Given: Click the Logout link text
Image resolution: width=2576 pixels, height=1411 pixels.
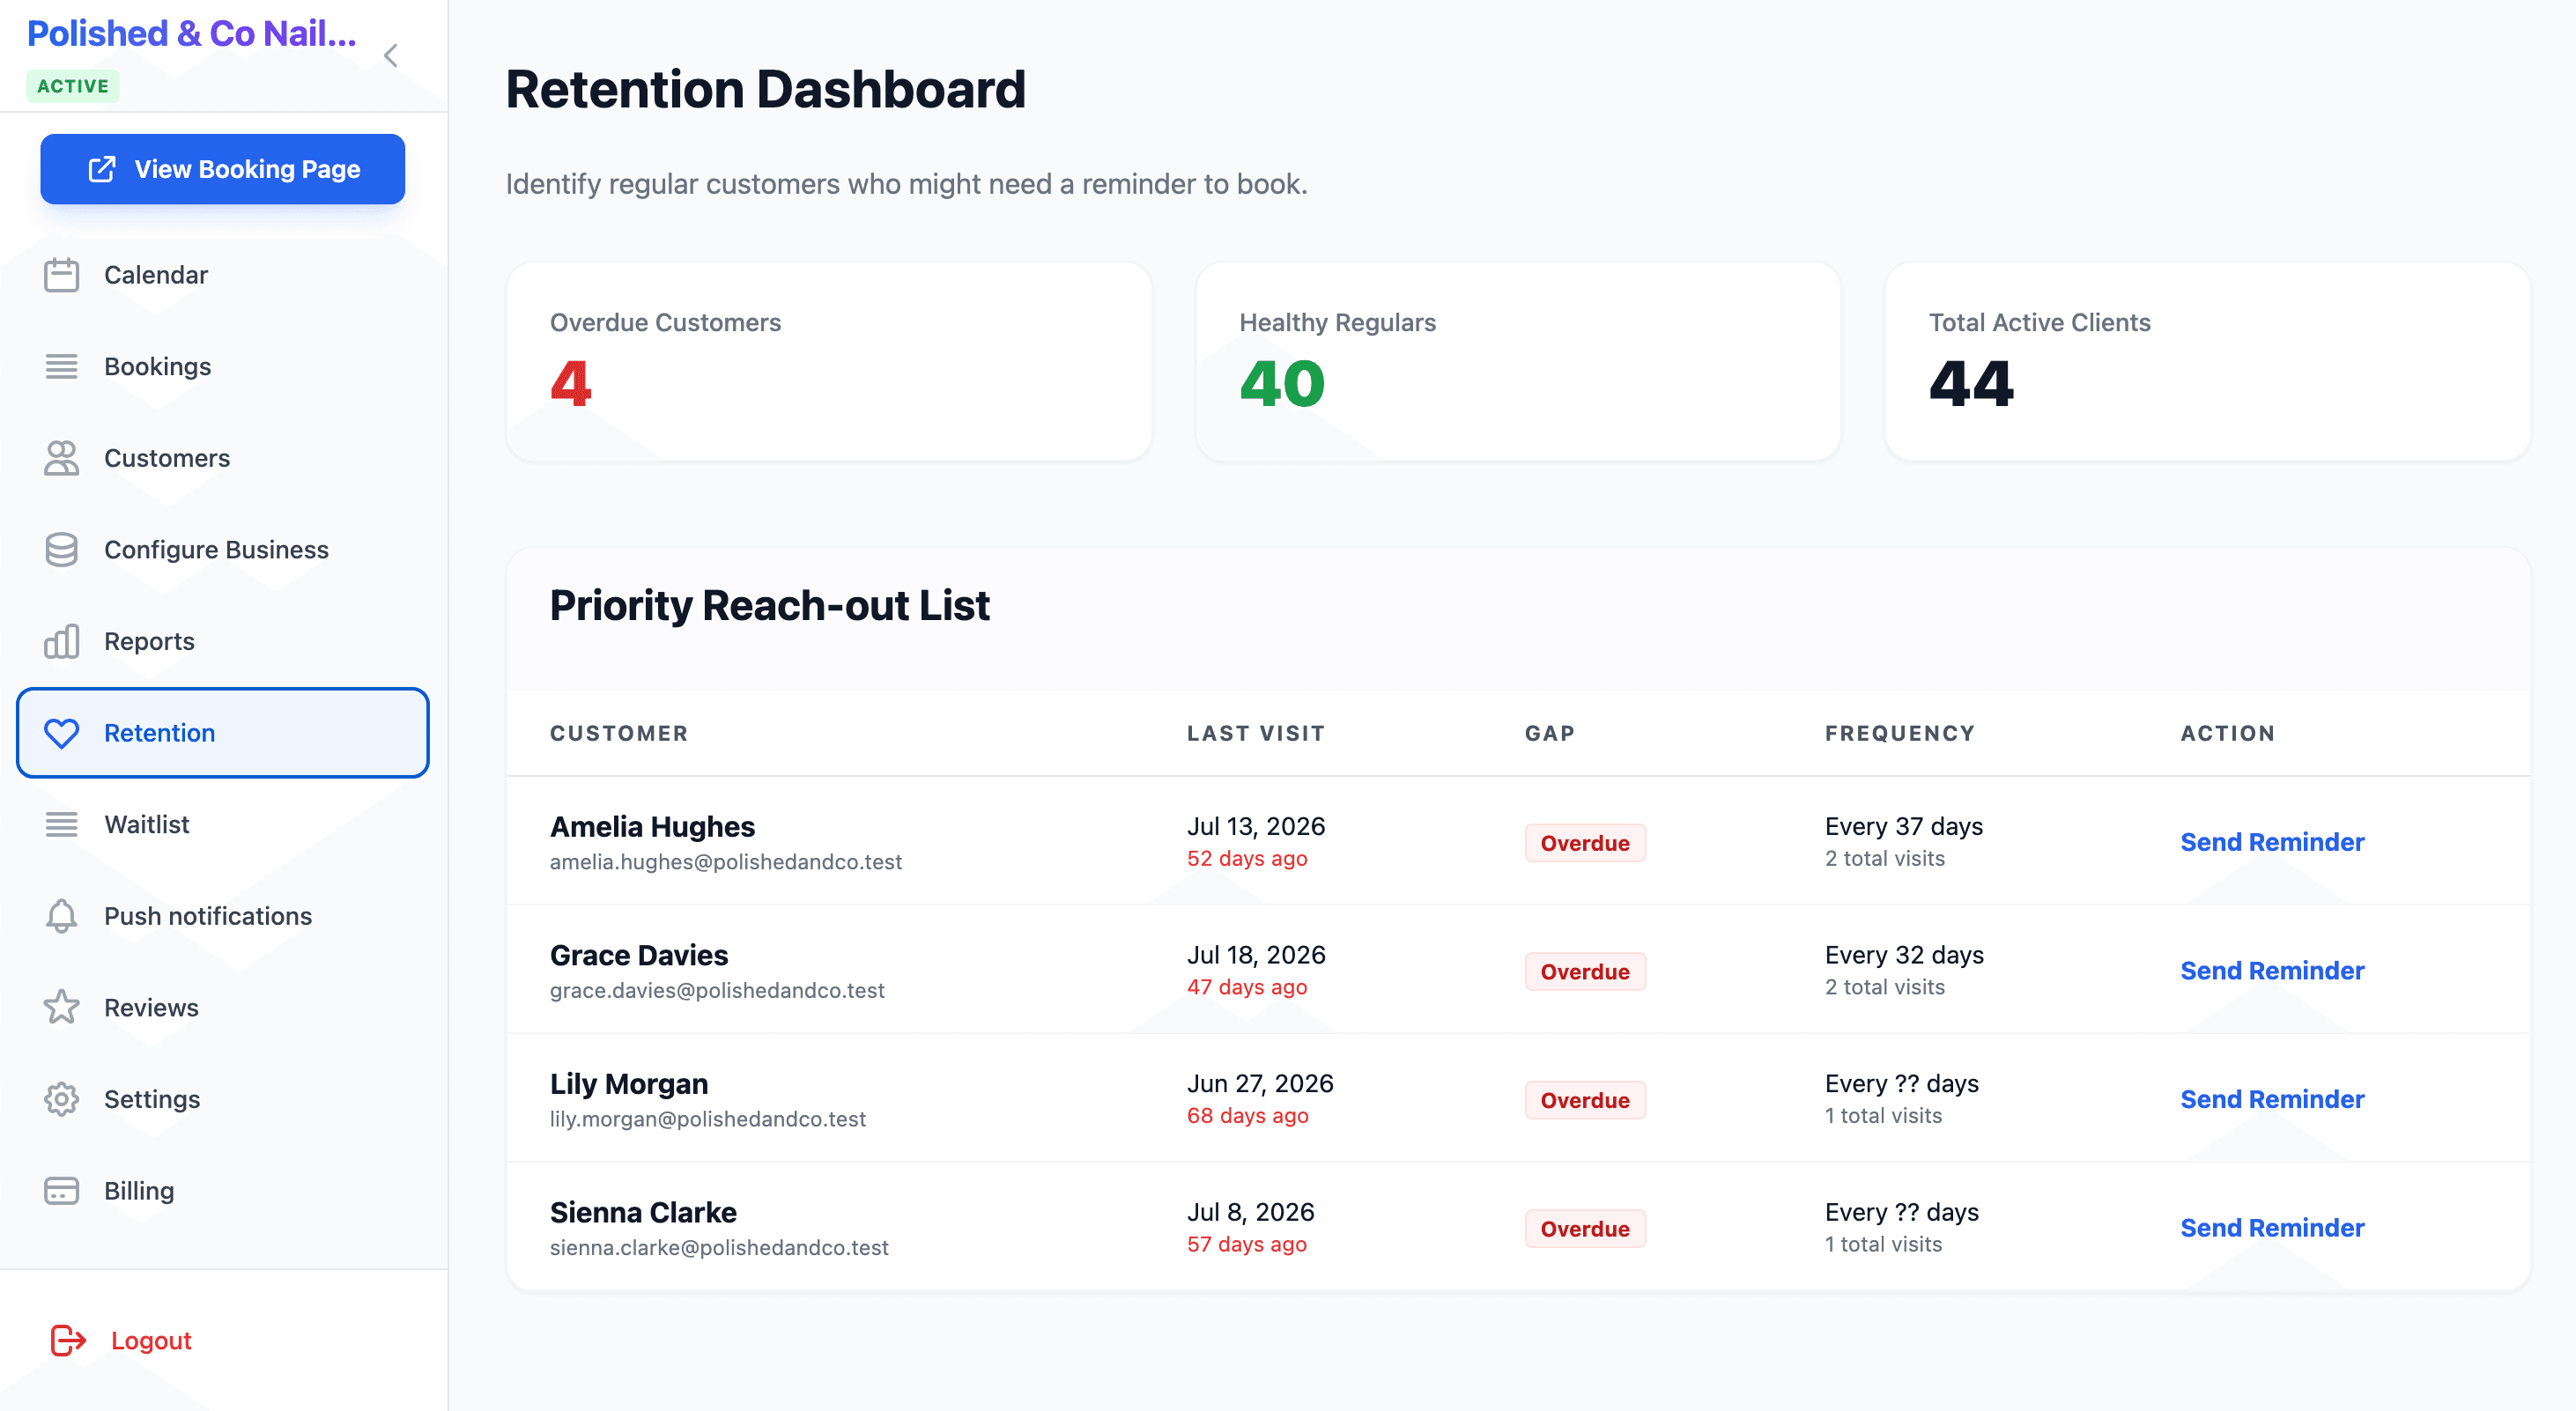Looking at the screenshot, I should pos(151,1340).
